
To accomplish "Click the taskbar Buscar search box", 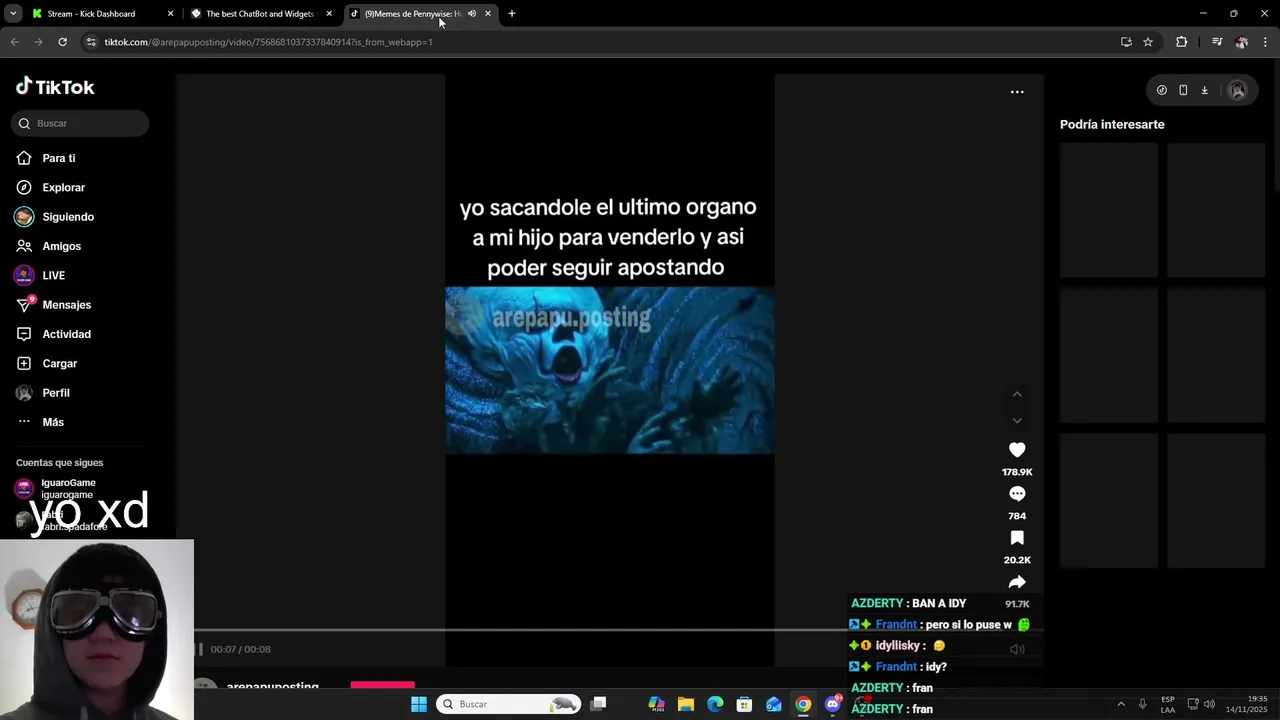I will click(510, 704).
